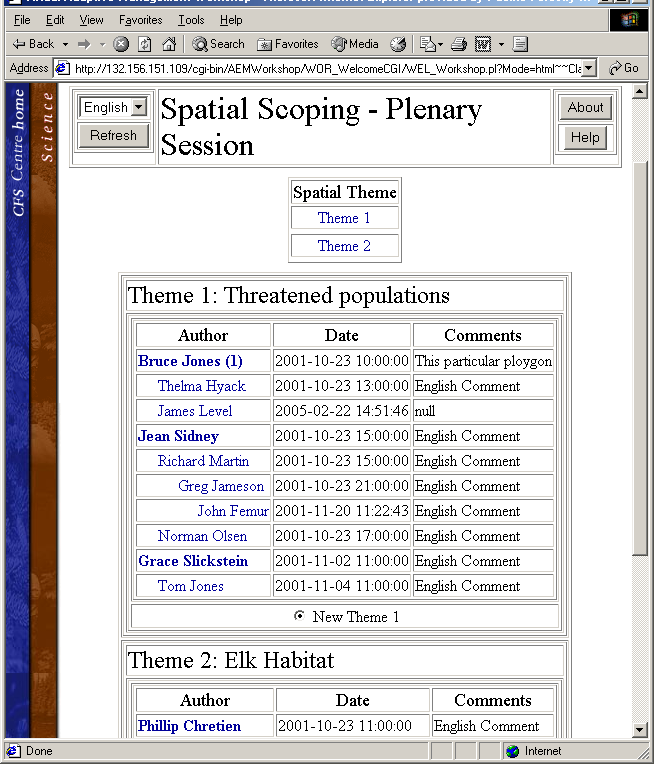Viewport: 654px width, 764px height.
Task: Click the Theme 2: Elk Habitat heading
Action: click(x=231, y=661)
